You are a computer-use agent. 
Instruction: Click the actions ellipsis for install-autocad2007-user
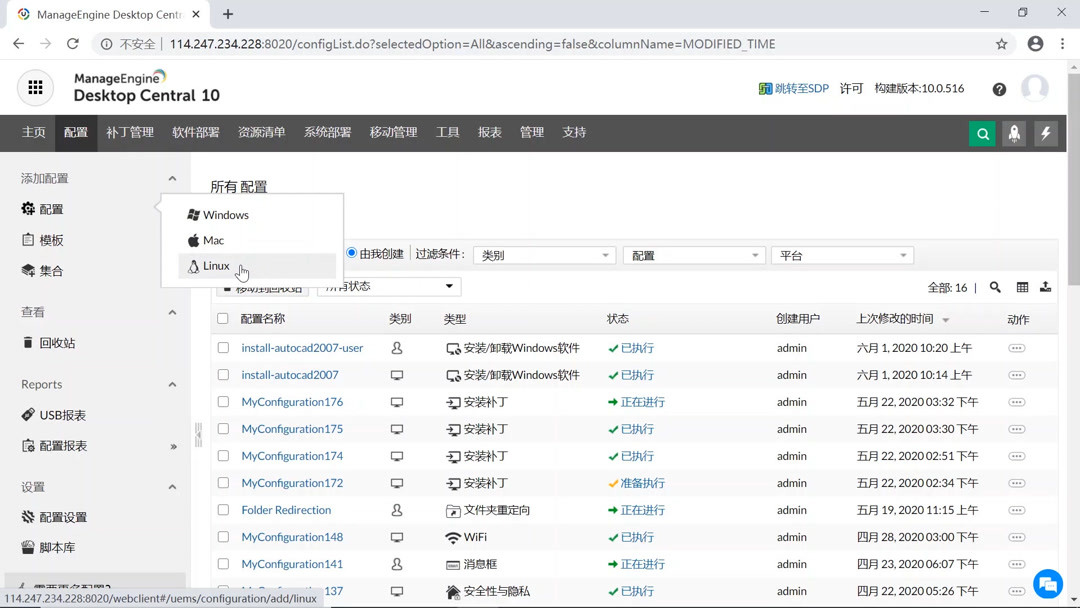[1016, 346]
